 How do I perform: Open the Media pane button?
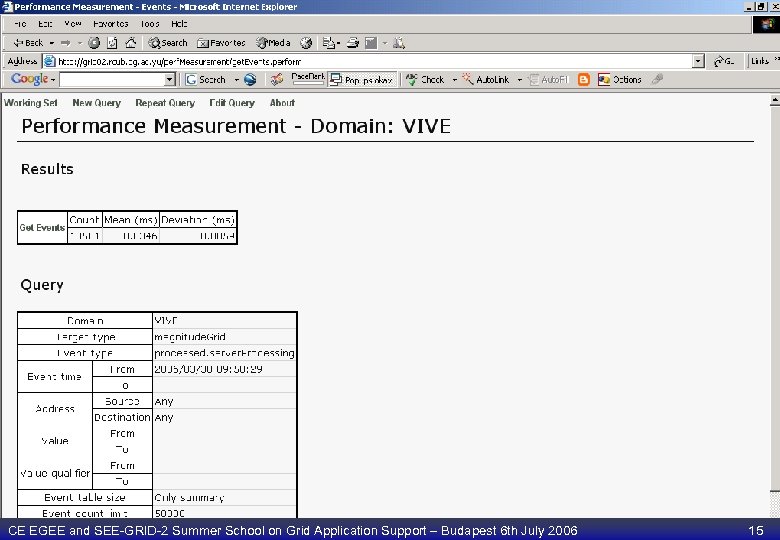pyautogui.click(x=273, y=43)
